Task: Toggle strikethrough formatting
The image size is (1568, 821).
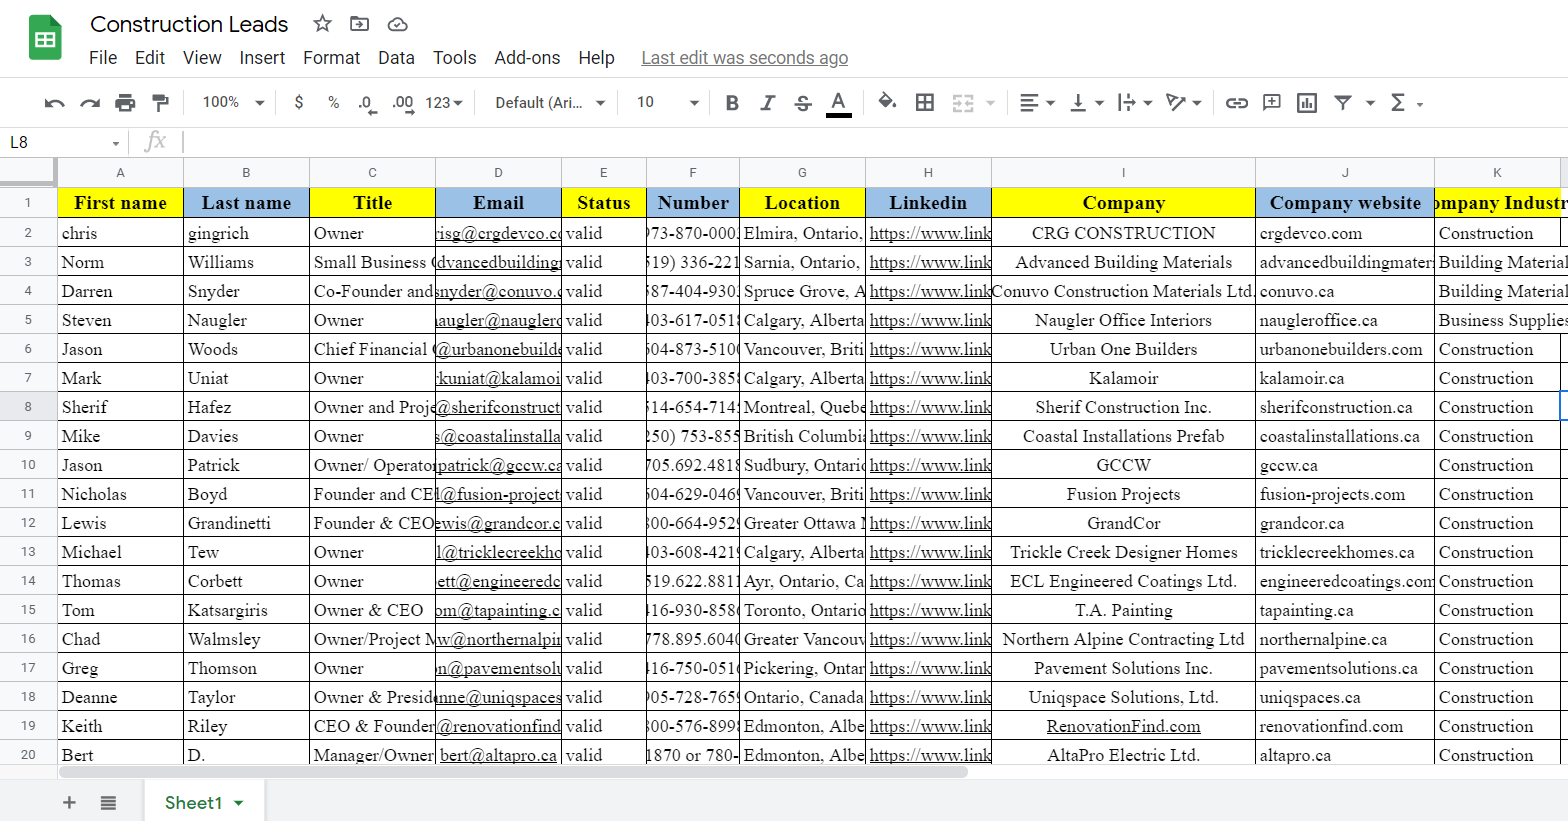Action: [x=802, y=102]
